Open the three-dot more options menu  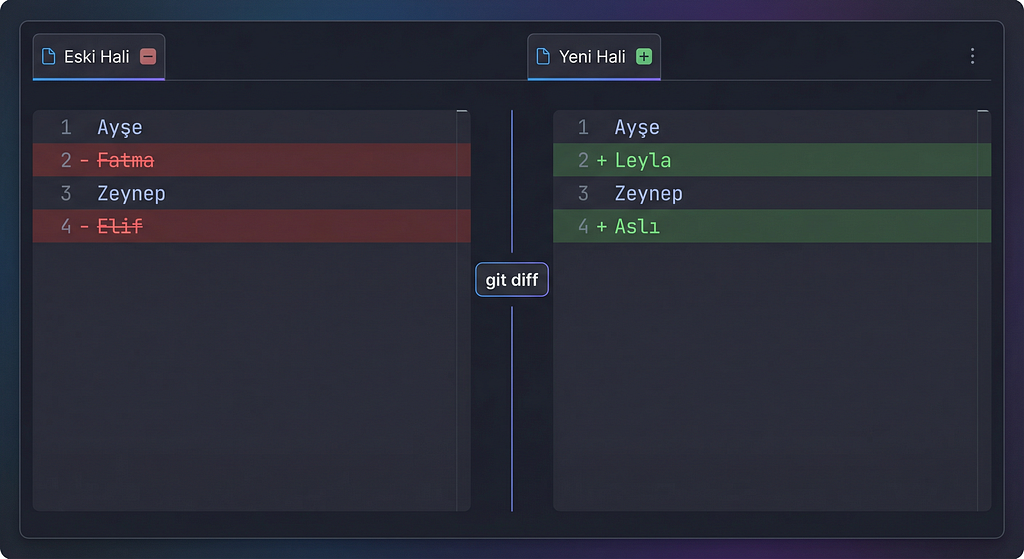pyautogui.click(x=972, y=56)
